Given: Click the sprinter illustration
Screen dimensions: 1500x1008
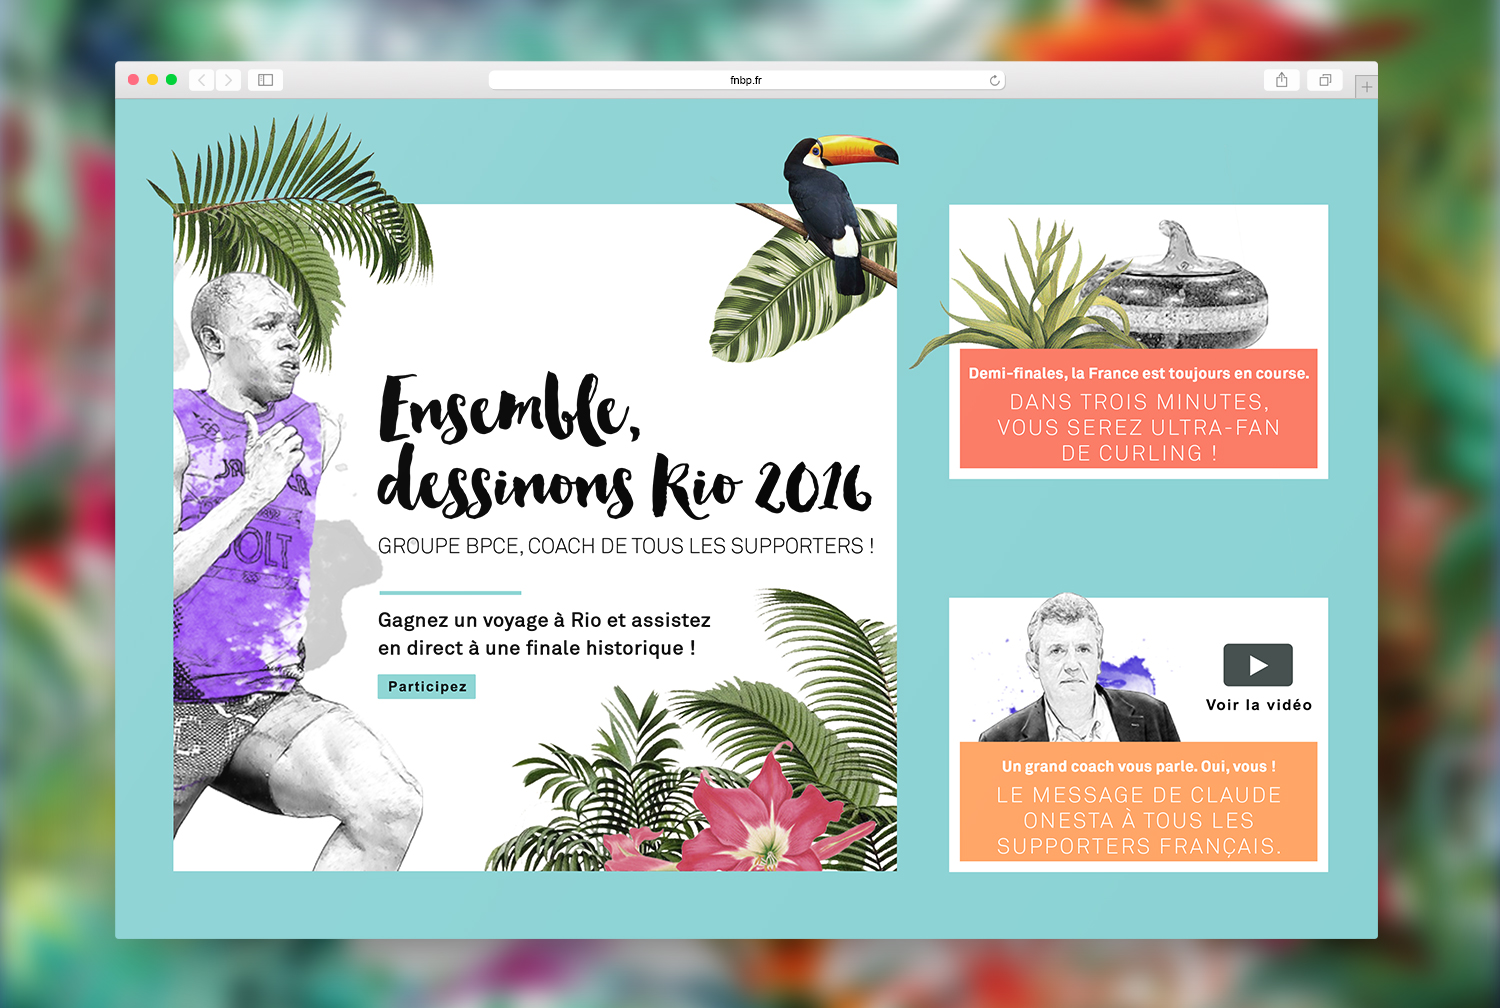Looking at the screenshot, I should click(280, 570).
